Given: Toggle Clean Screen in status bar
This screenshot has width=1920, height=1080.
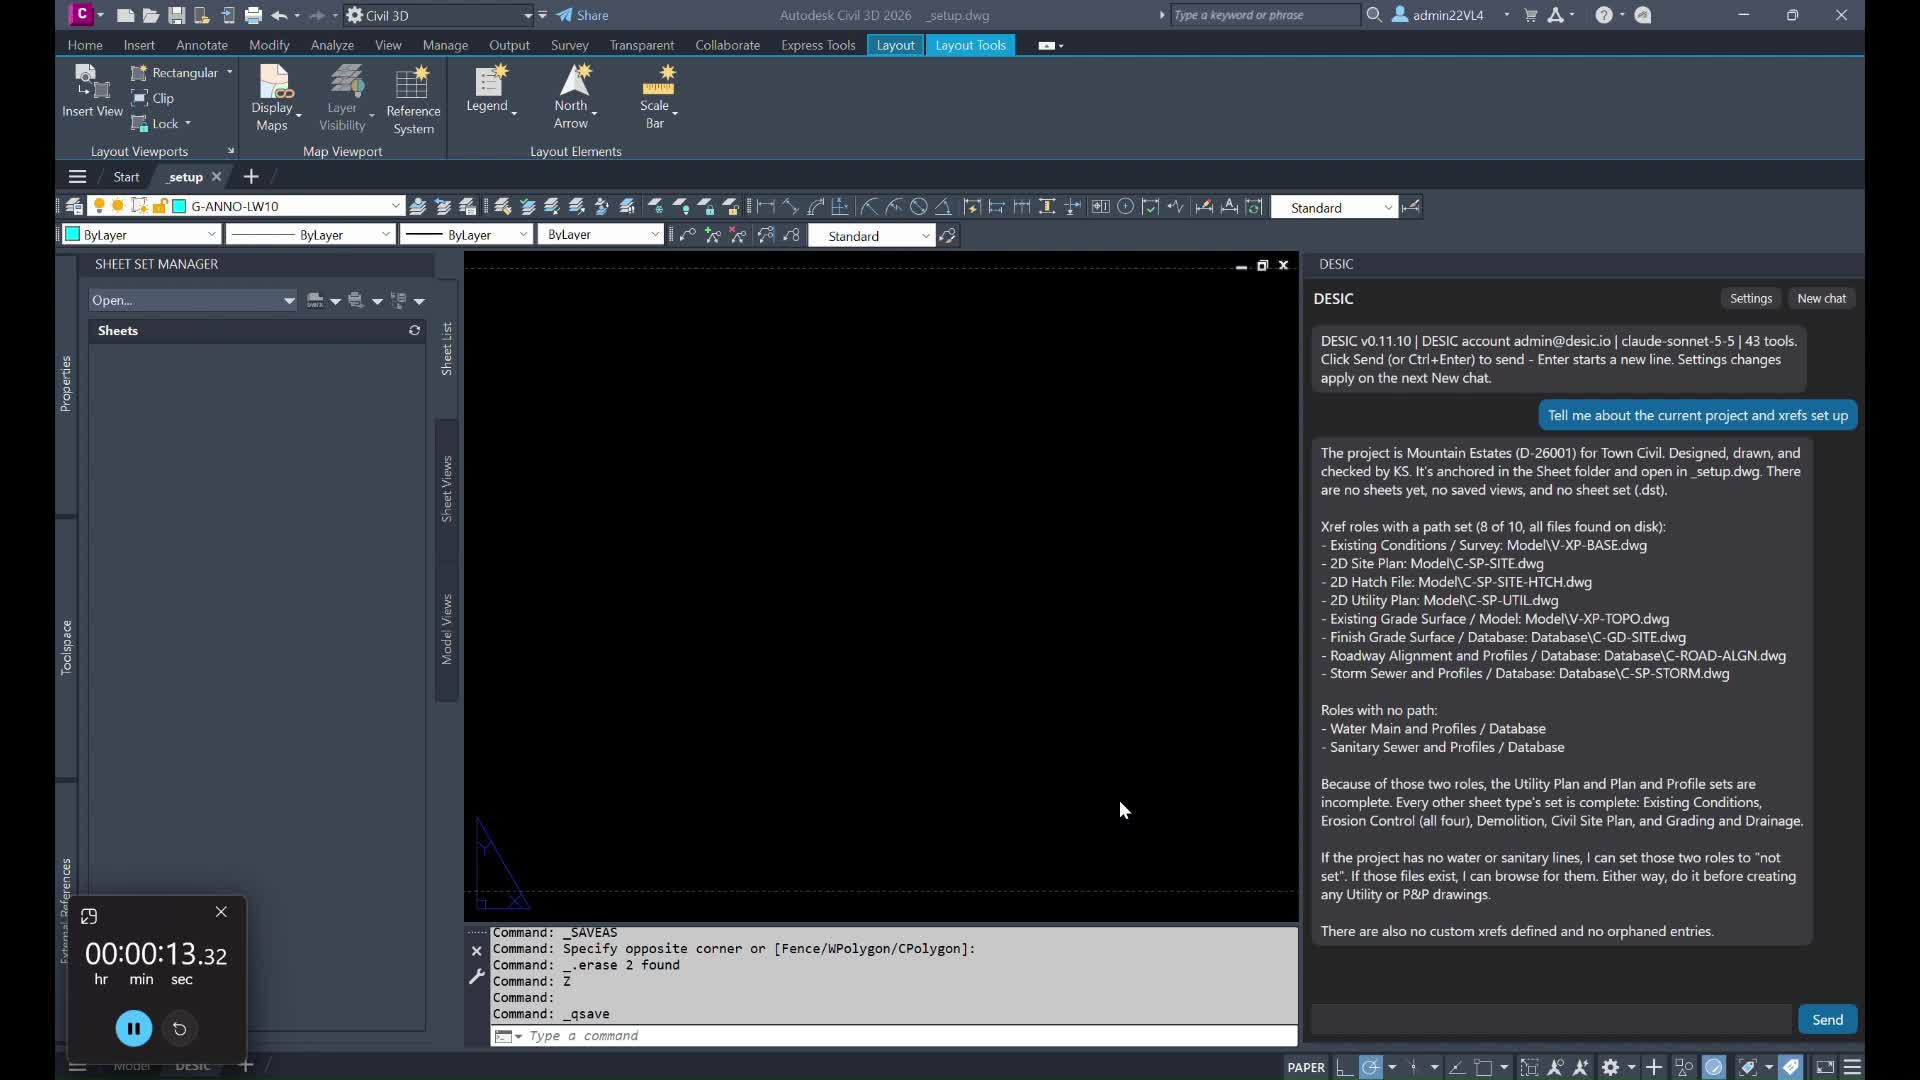Looking at the screenshot, I should click(1825, 1067).
